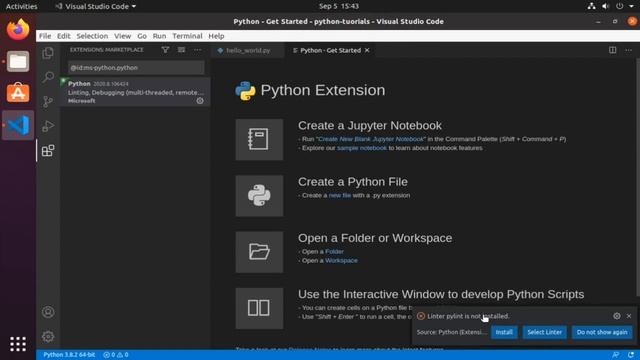Screen dimensions: 640x360
Task: Follow the new file link
Action: [340, 196]
